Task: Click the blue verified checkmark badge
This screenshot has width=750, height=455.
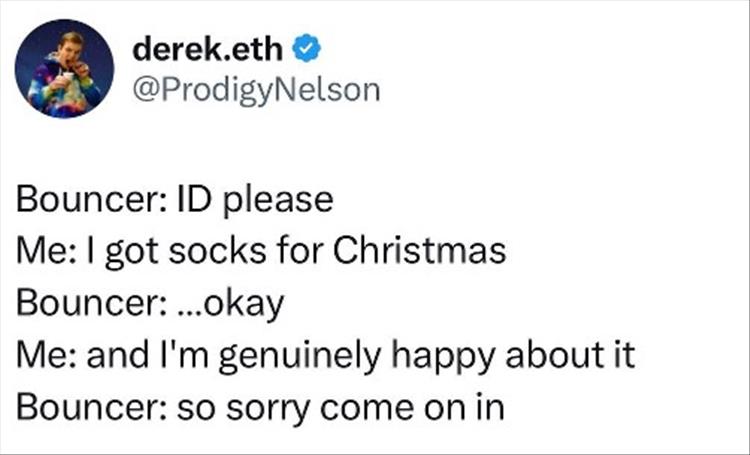Action: (307, 48)
